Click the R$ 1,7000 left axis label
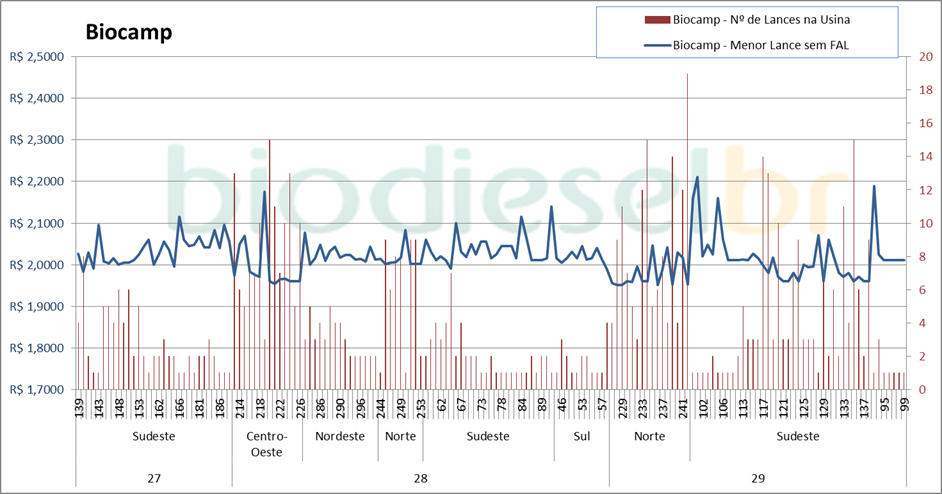The height and width of the screenshot is (494, 942). click(x=35, y=390)
